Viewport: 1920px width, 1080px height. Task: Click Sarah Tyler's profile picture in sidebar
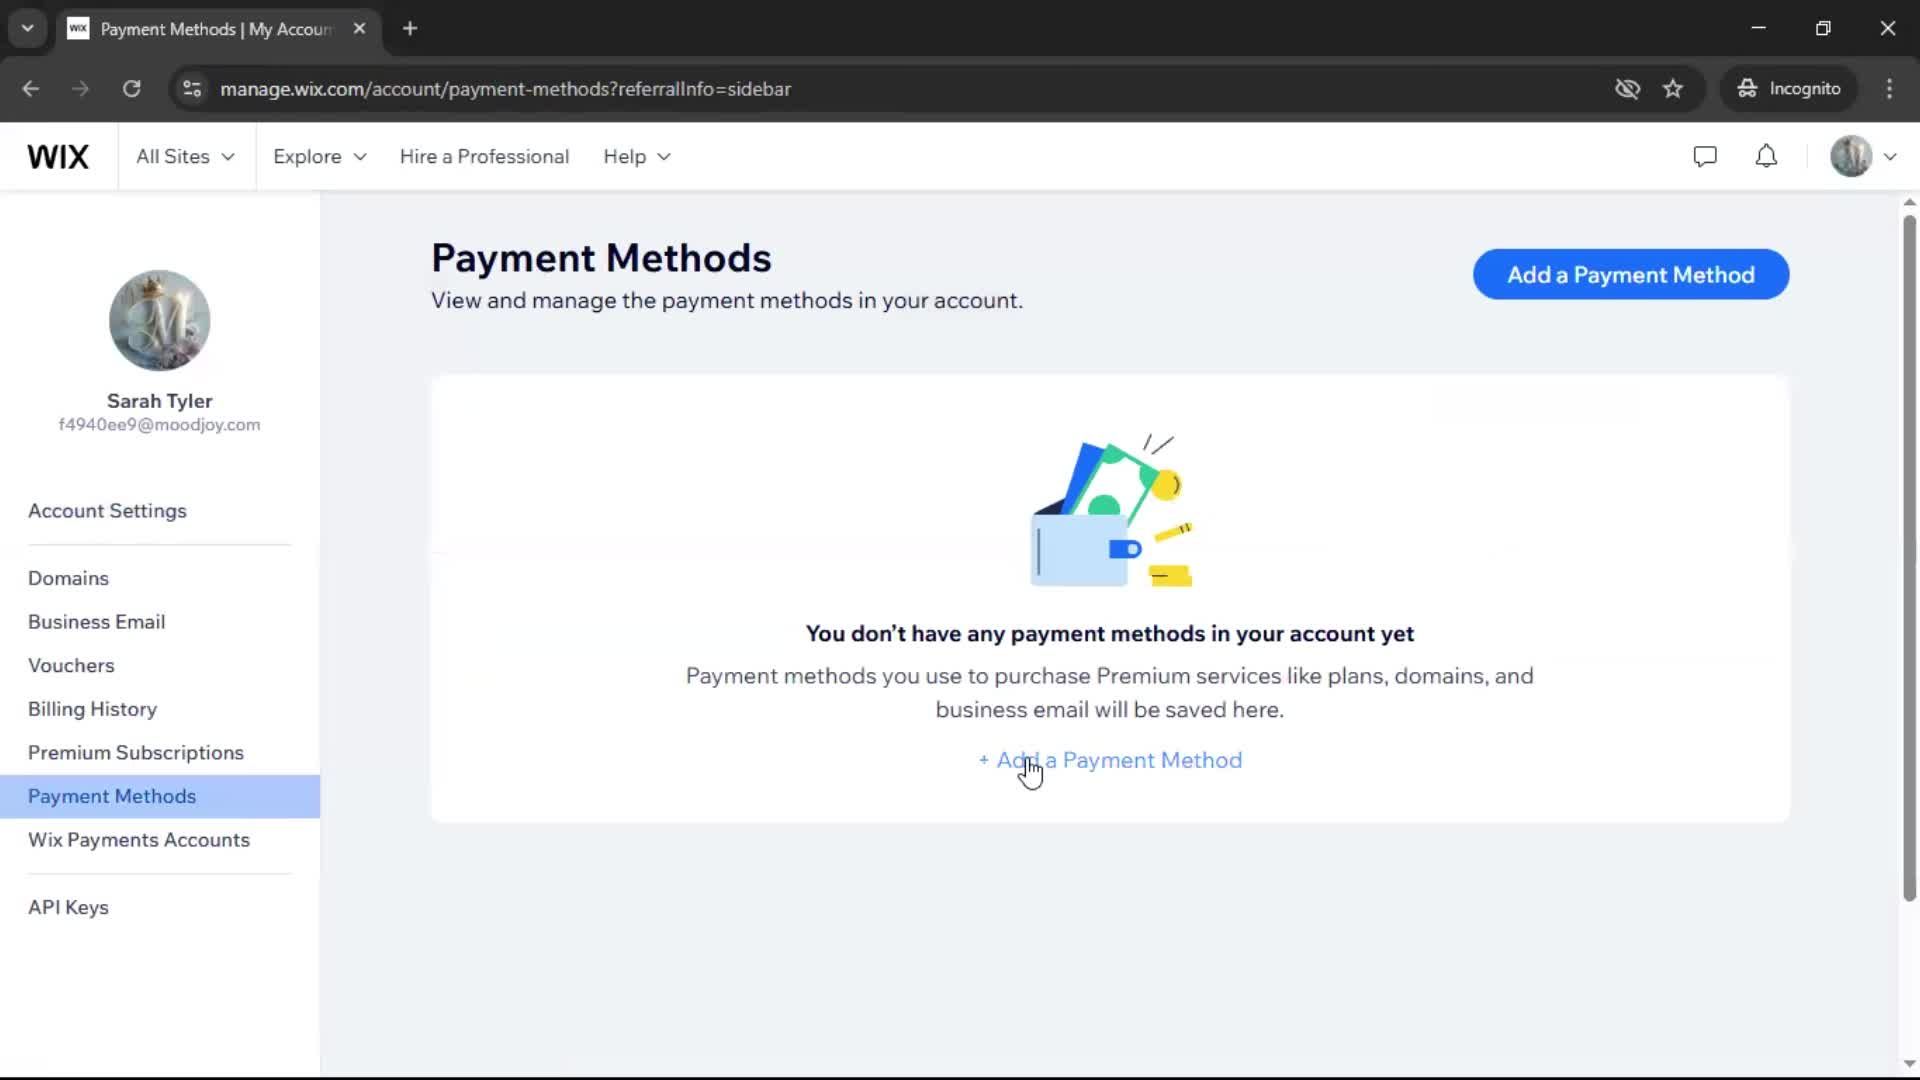(159, 320)
